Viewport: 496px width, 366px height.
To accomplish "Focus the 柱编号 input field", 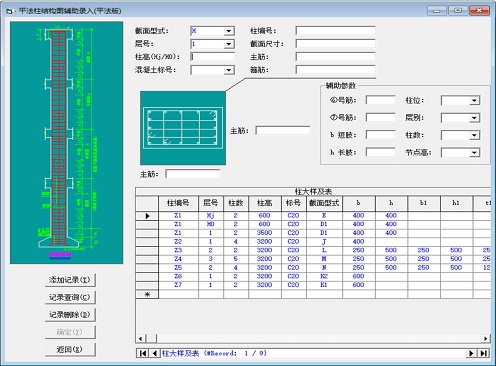I will [x=335, y=31].
